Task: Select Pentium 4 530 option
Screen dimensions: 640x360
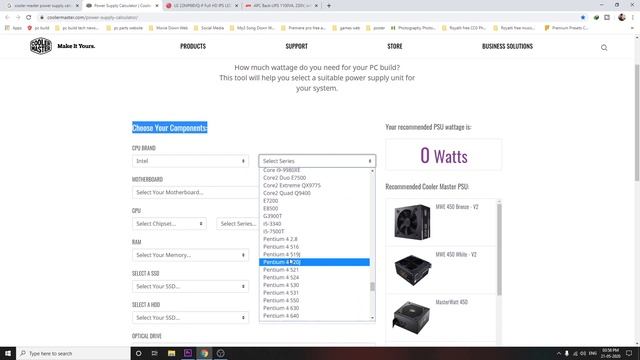Action: click(x=314, y=285)
